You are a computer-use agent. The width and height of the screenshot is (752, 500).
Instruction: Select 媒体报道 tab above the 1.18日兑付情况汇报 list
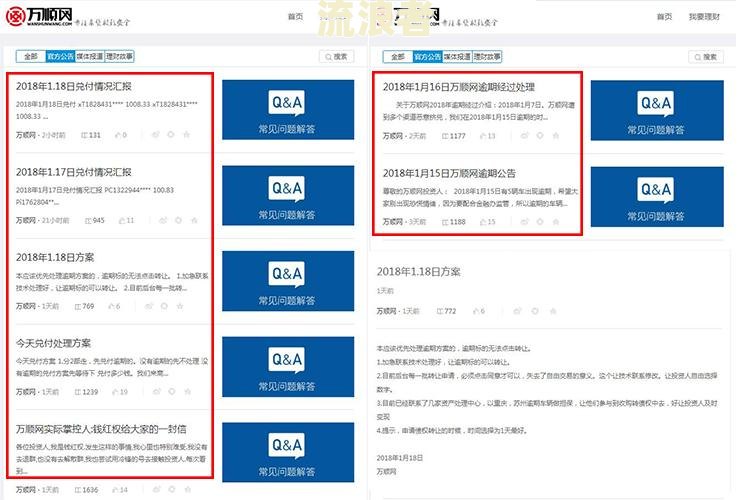tap(90, 57)
